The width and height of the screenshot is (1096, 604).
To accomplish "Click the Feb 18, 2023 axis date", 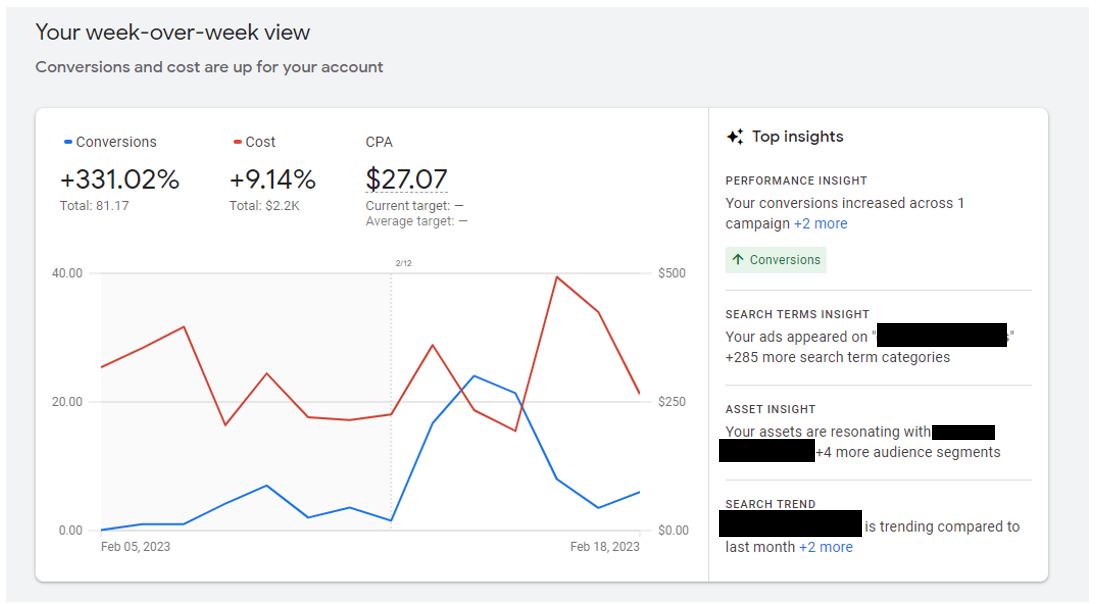I will point(604,547).
